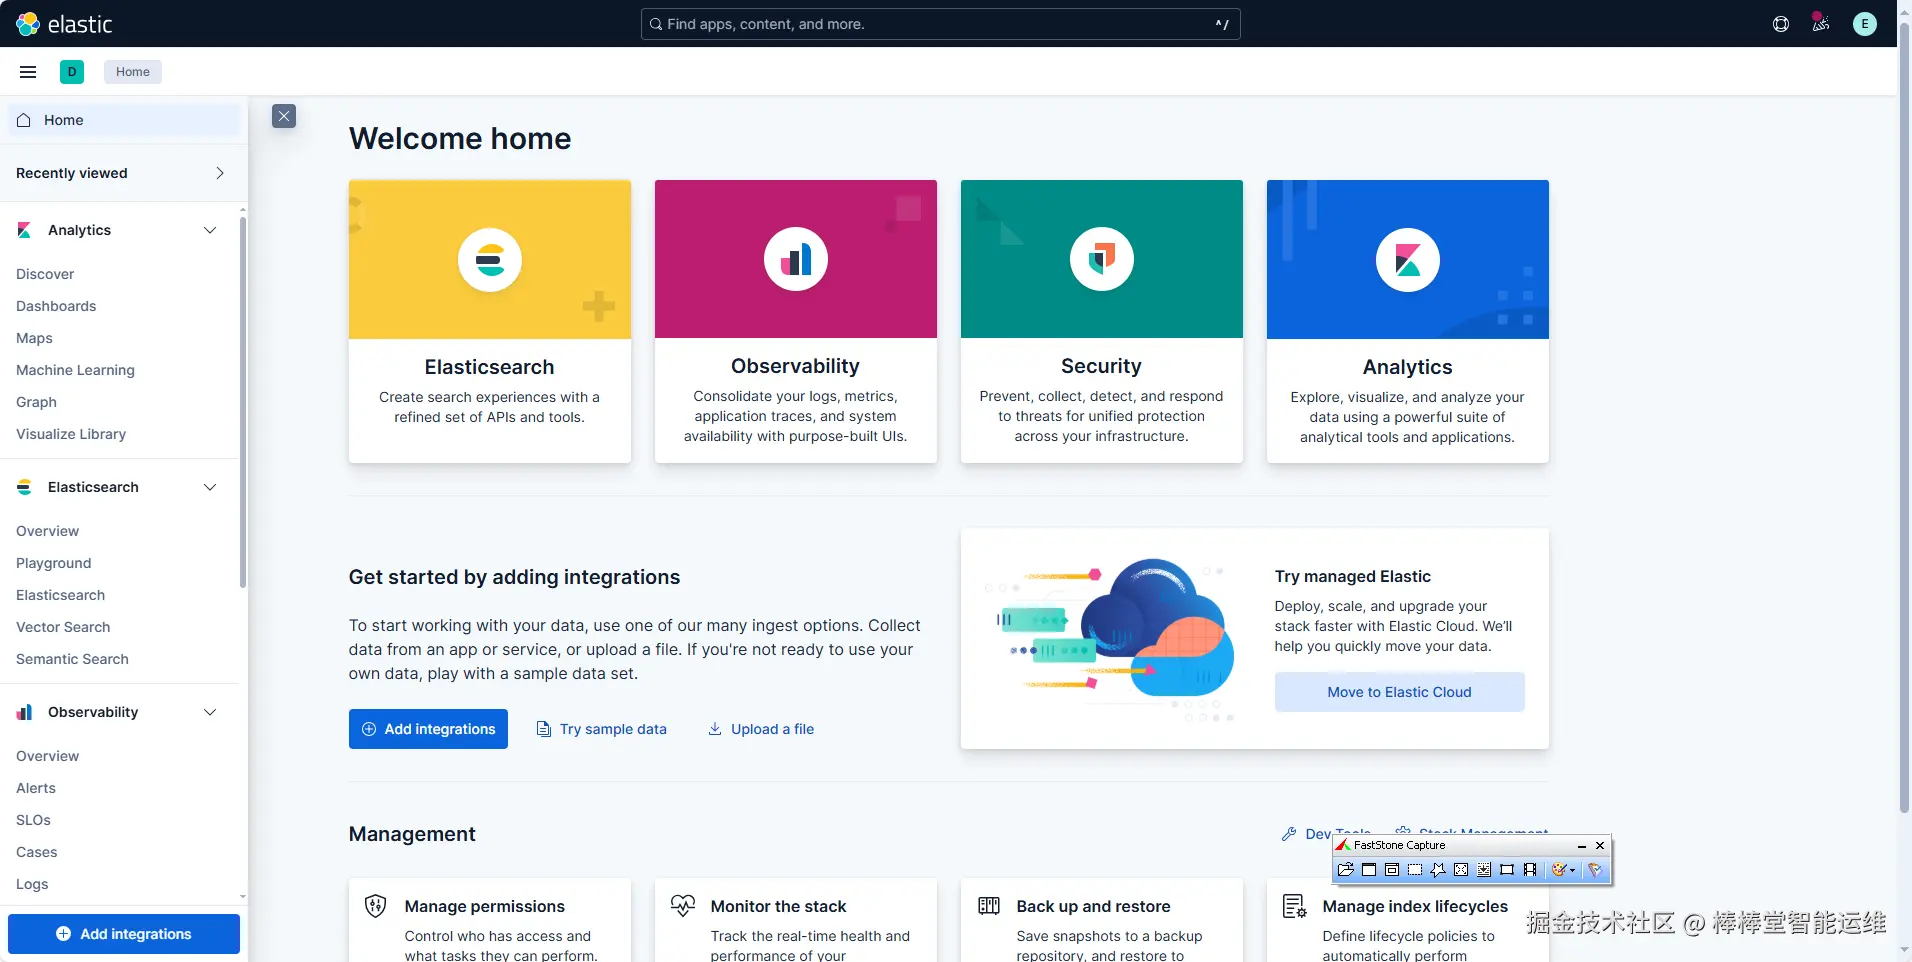Screen dimensions: 1912x962
Task: Capture window or object in FastStone
Action: [1392, 870]
